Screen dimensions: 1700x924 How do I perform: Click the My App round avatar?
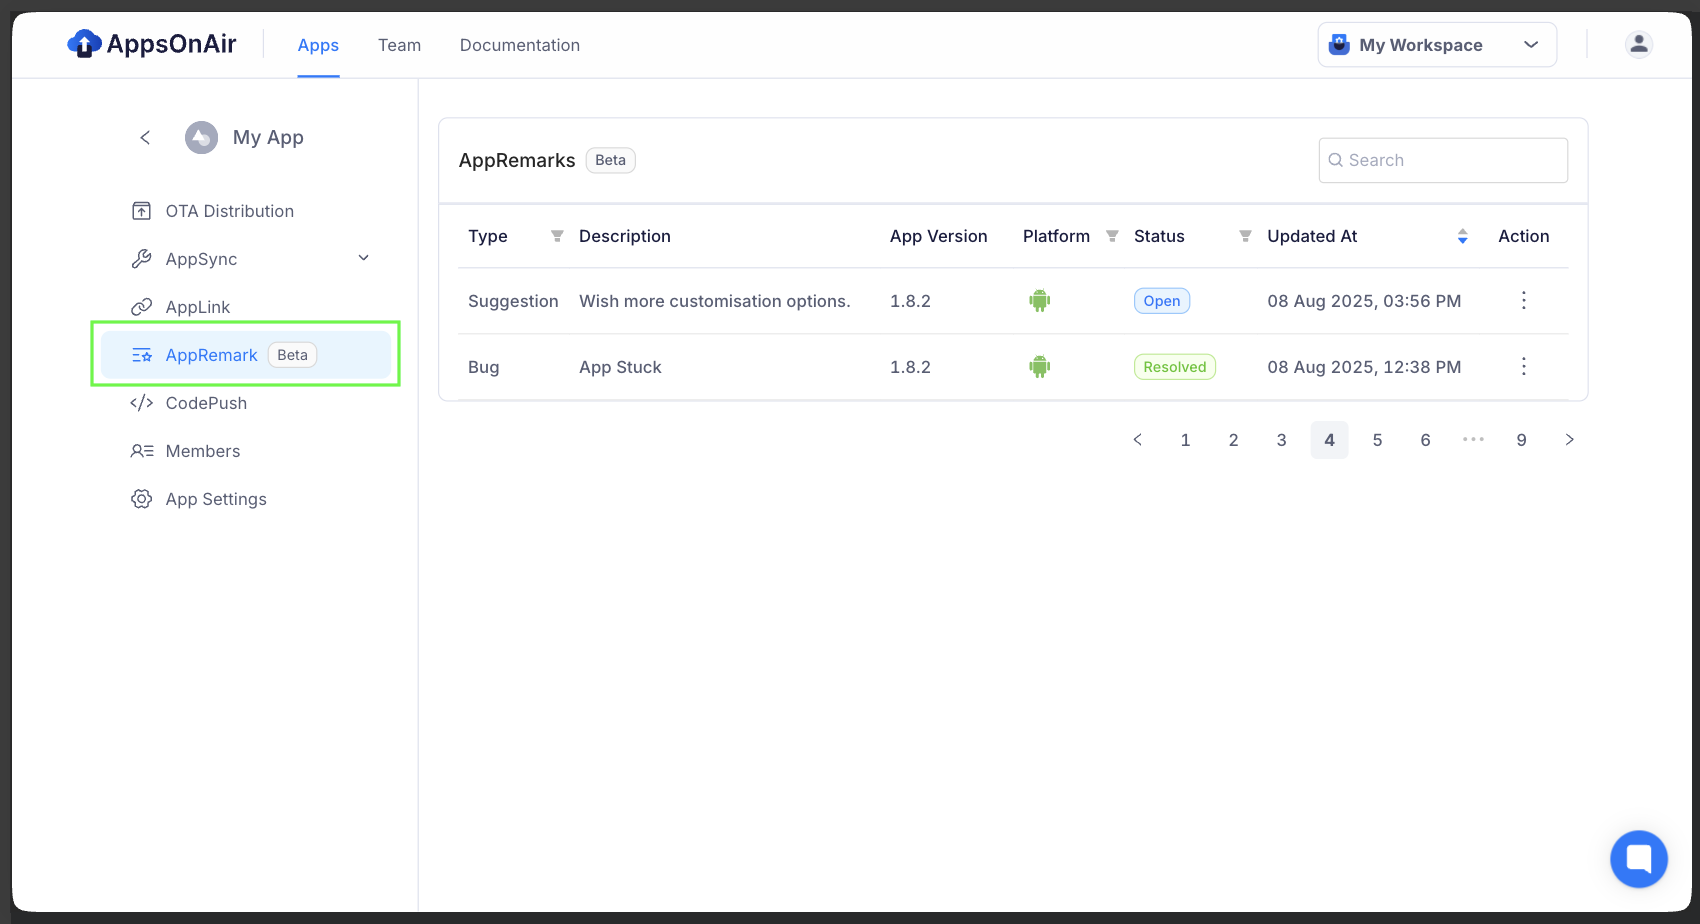201,137
